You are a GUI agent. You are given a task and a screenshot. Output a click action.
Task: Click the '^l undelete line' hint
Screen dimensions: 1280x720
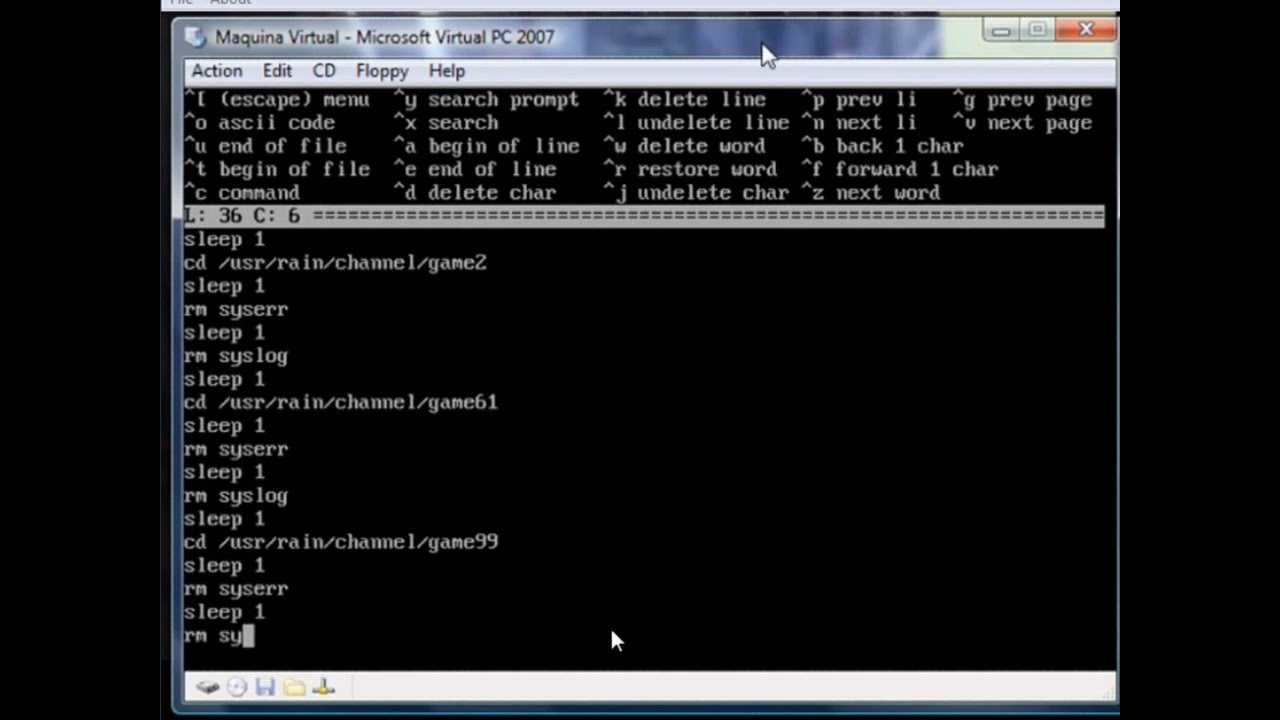696,123
